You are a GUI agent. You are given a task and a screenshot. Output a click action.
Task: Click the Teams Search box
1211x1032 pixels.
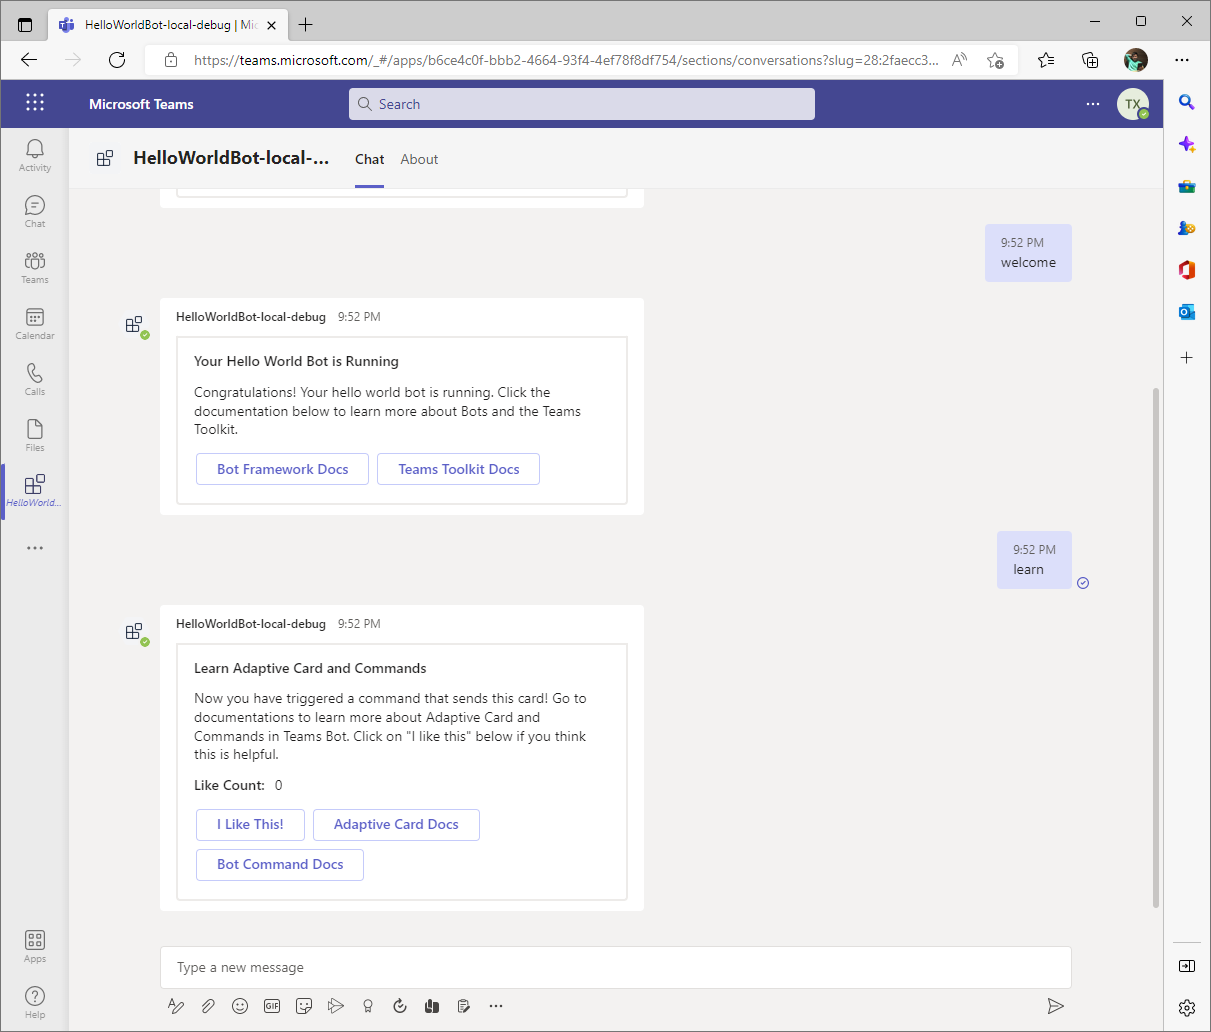pos(582,104)
